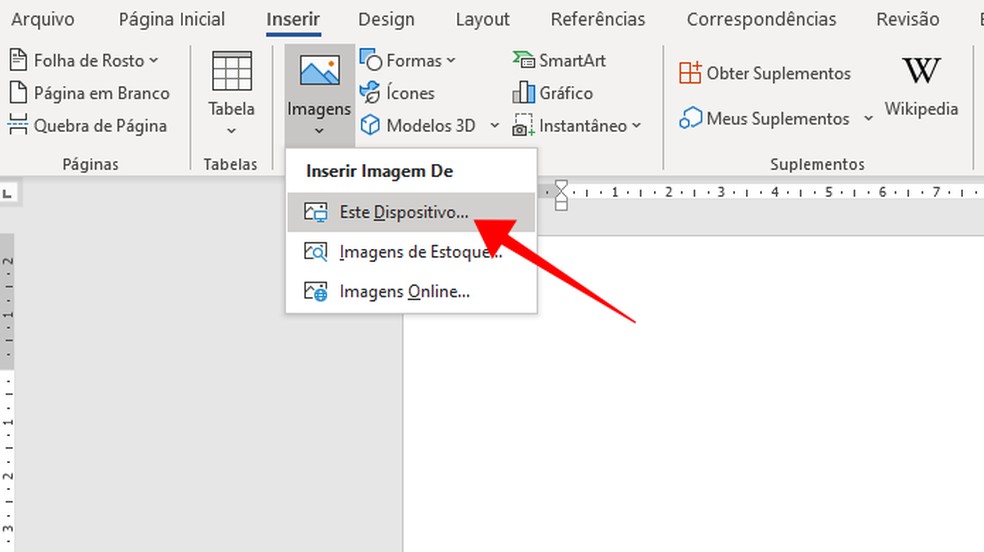Click the Gráfico chart icon
Viewport: 984px width, 552px height.
[524, 93]
